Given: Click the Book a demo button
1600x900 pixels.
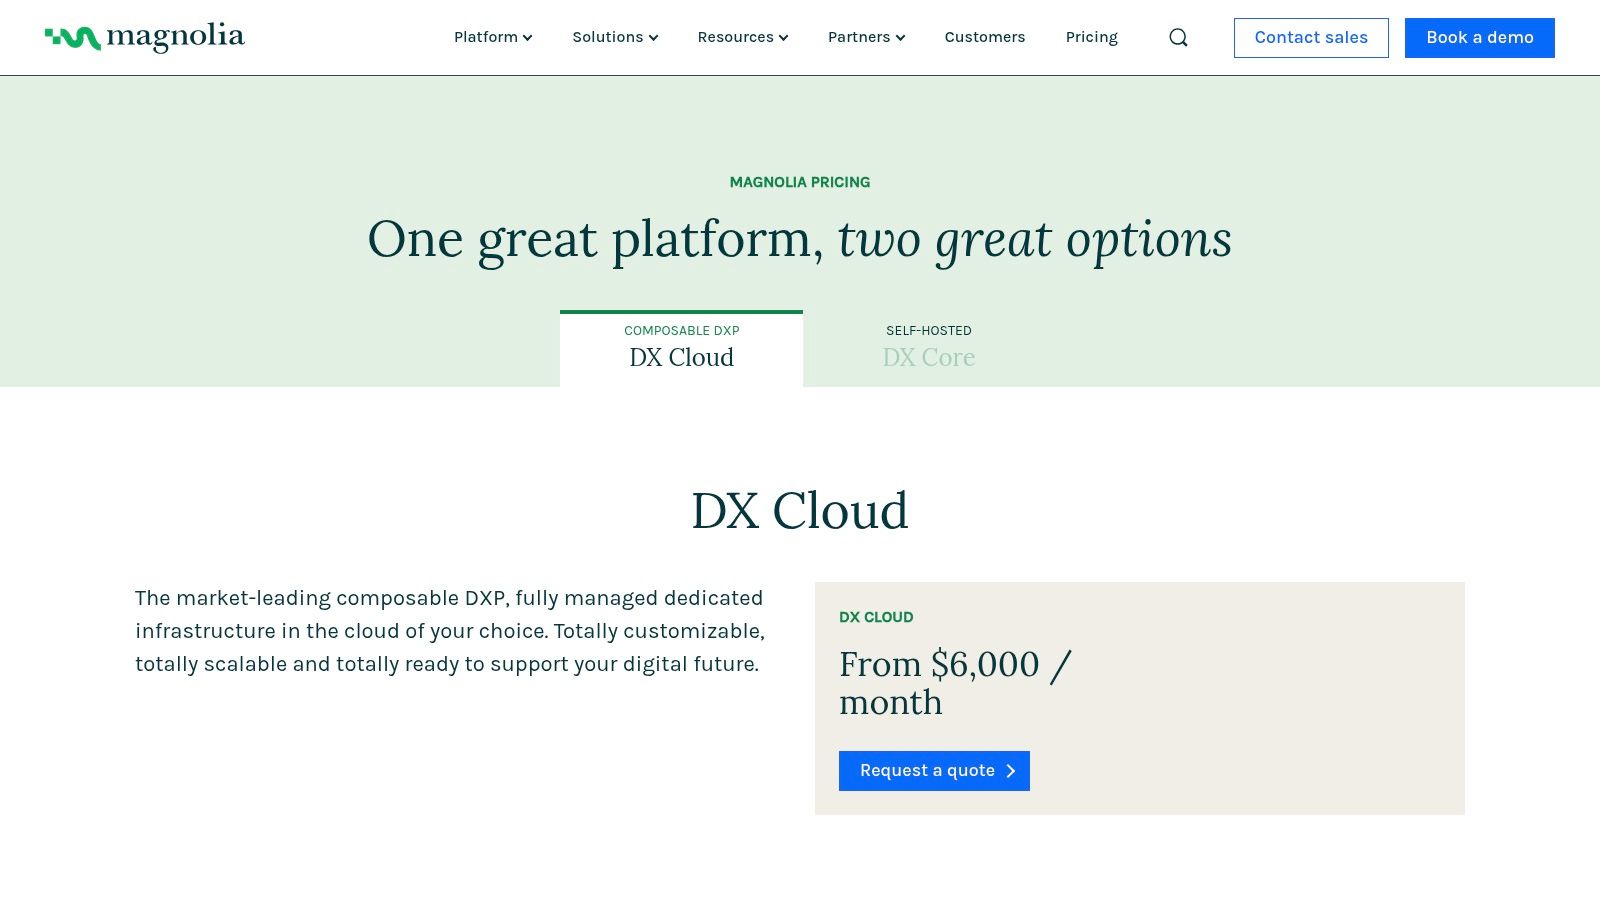Looking at the screenshot, I should [x=1480, y=38].
